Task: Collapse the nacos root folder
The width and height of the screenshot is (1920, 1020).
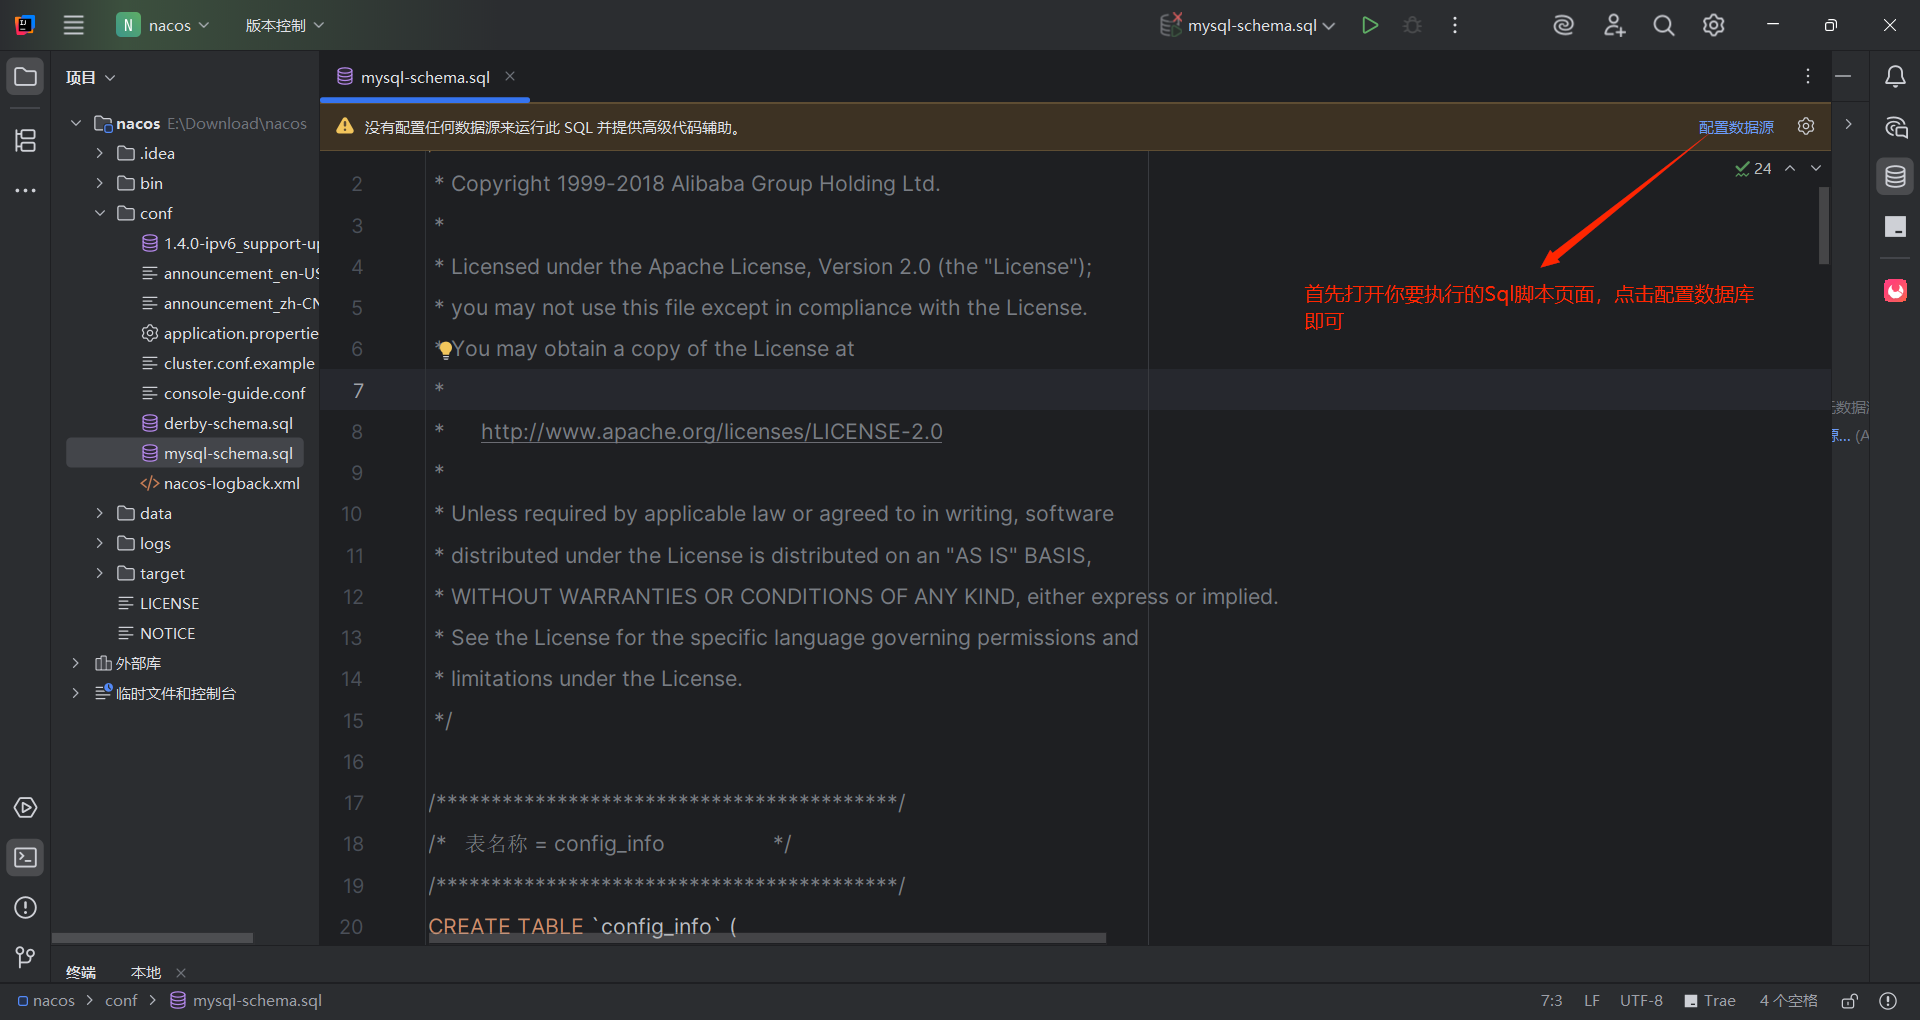Action: point(76,123)
